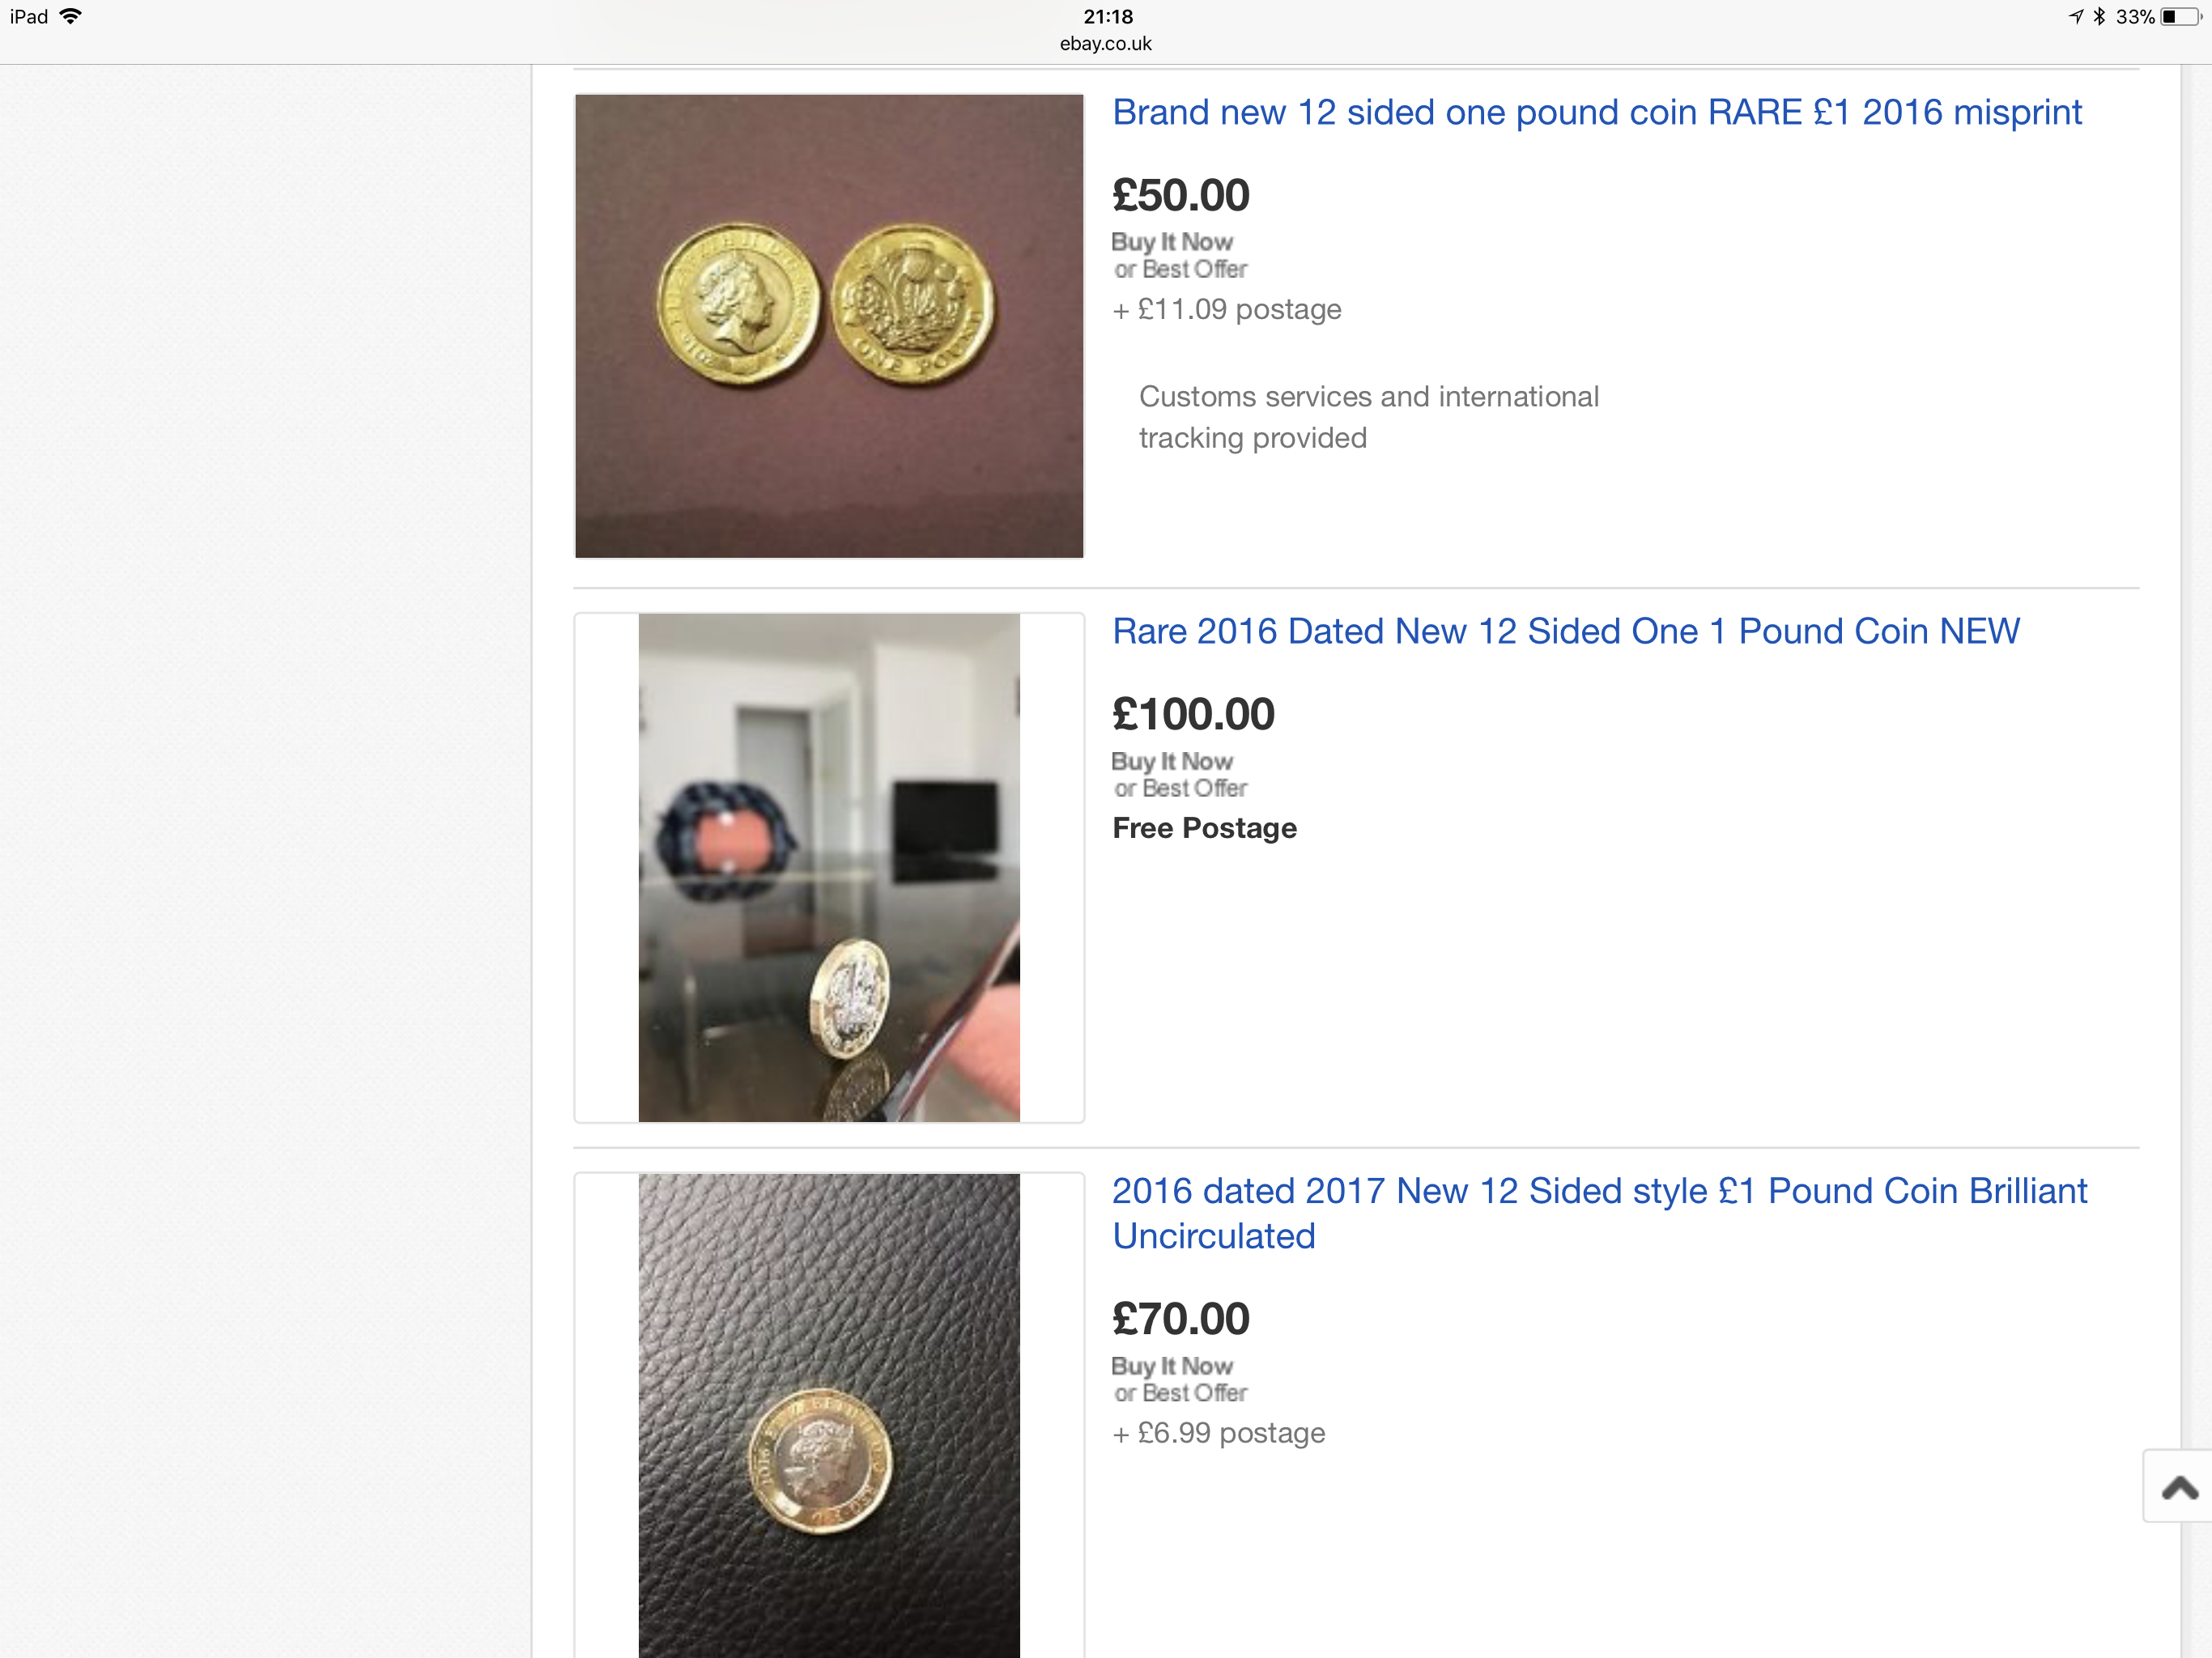Tap the £100.00 price
2212x1658 pixels.
[1193, 714]
